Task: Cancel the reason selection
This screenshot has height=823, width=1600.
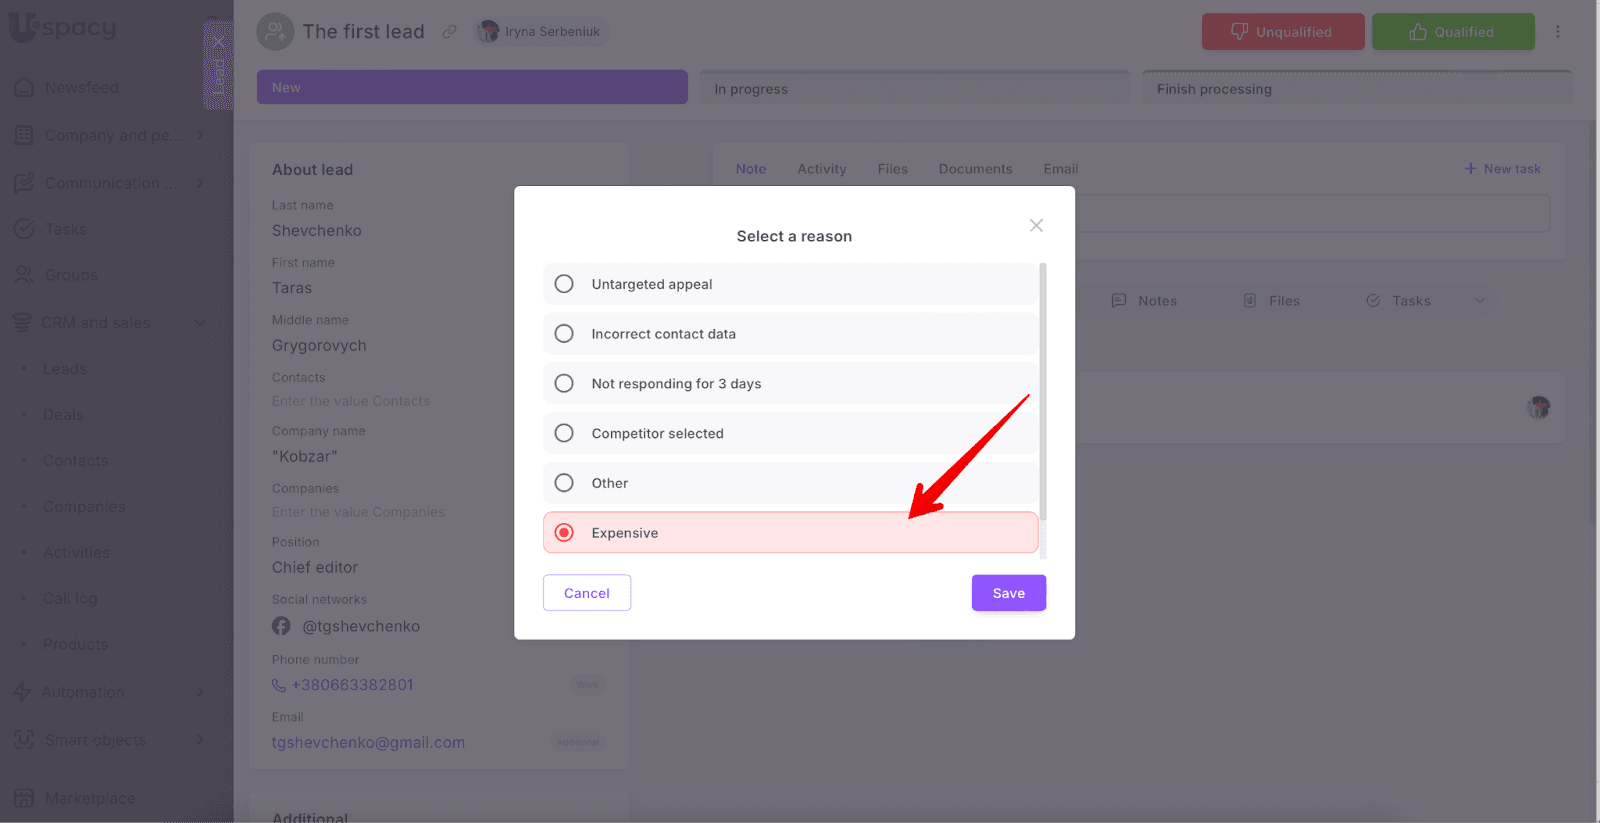Action: coord(586,593)
